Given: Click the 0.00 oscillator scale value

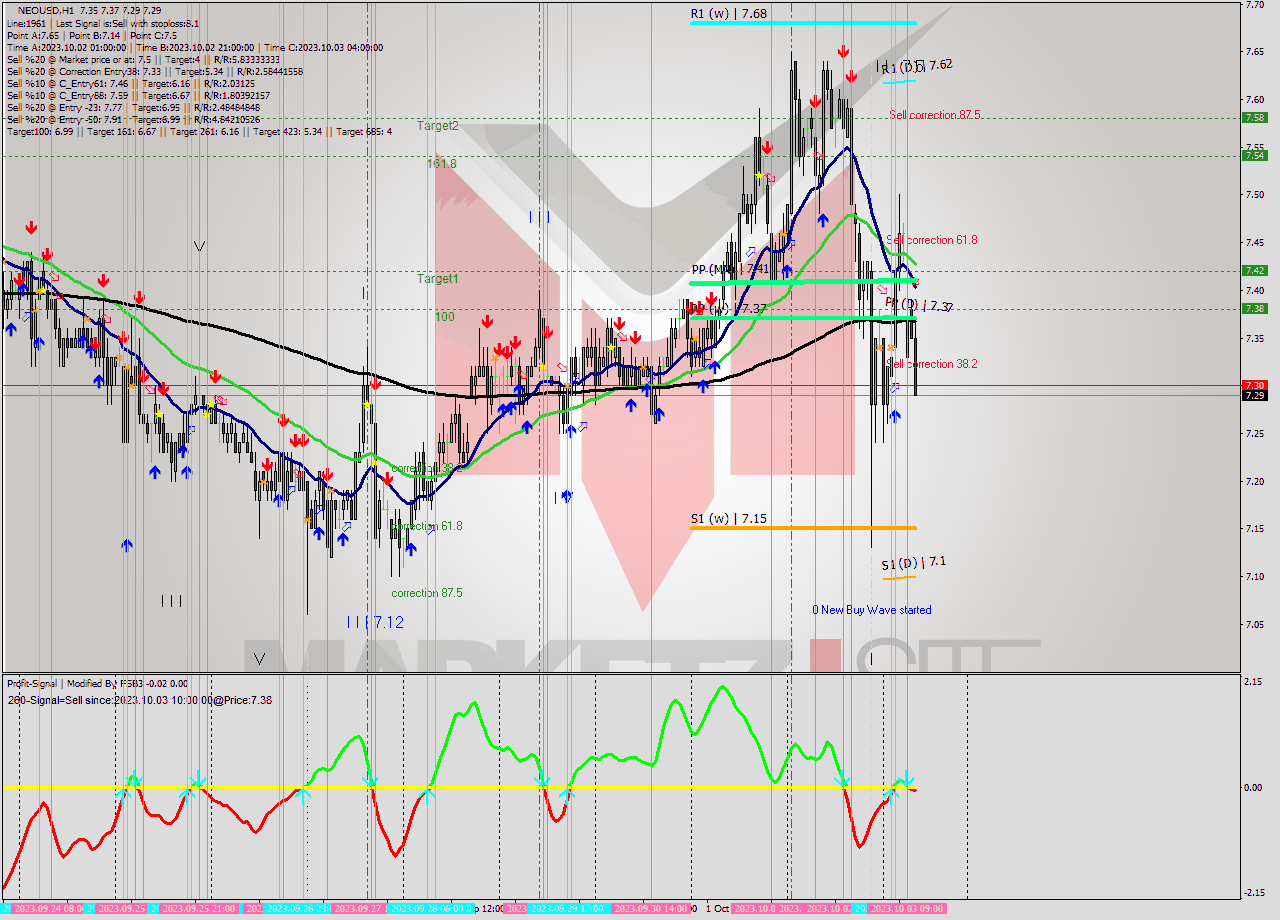Looking at the screenshot, I should coord(1254,788).
